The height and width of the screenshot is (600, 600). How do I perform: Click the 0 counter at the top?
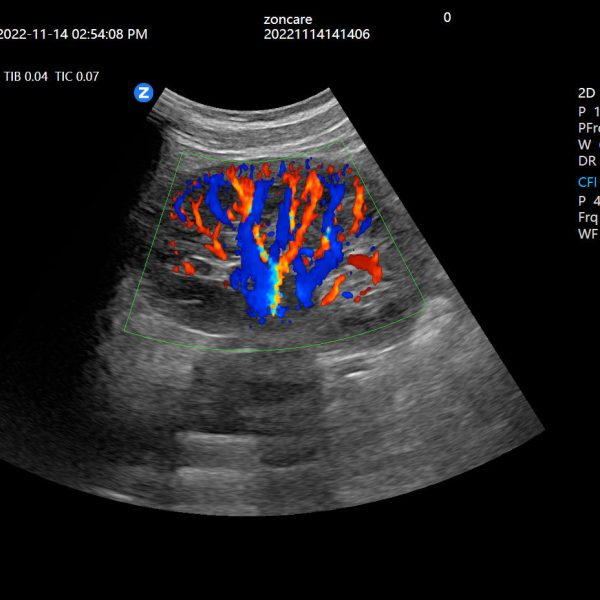point(447,17)
